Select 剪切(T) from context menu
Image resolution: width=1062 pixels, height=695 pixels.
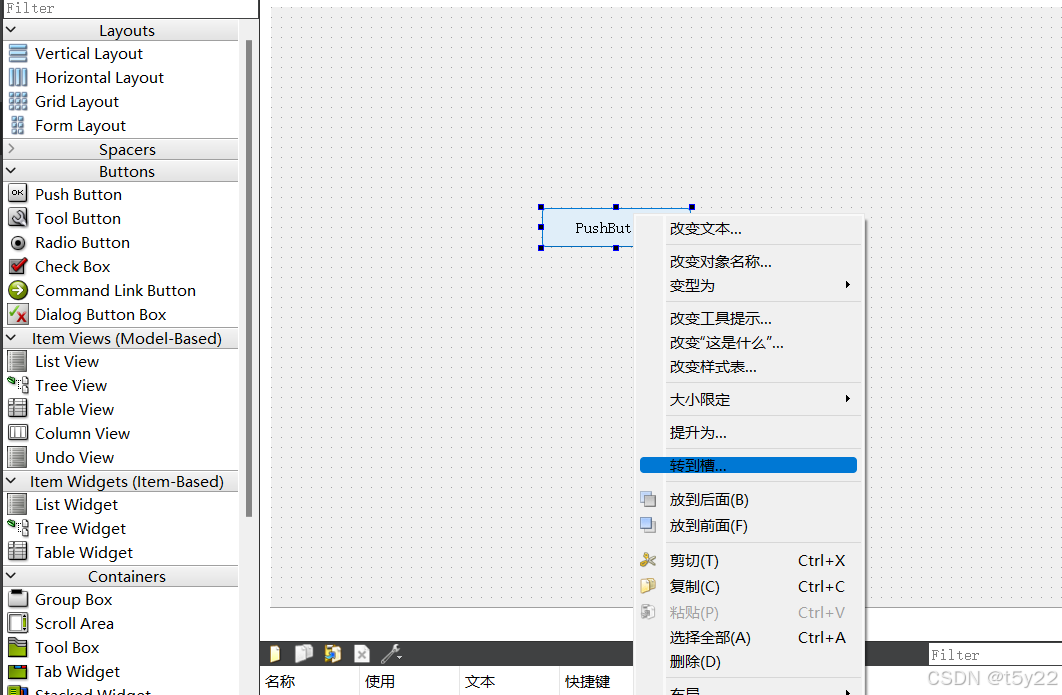coord(748,561)
